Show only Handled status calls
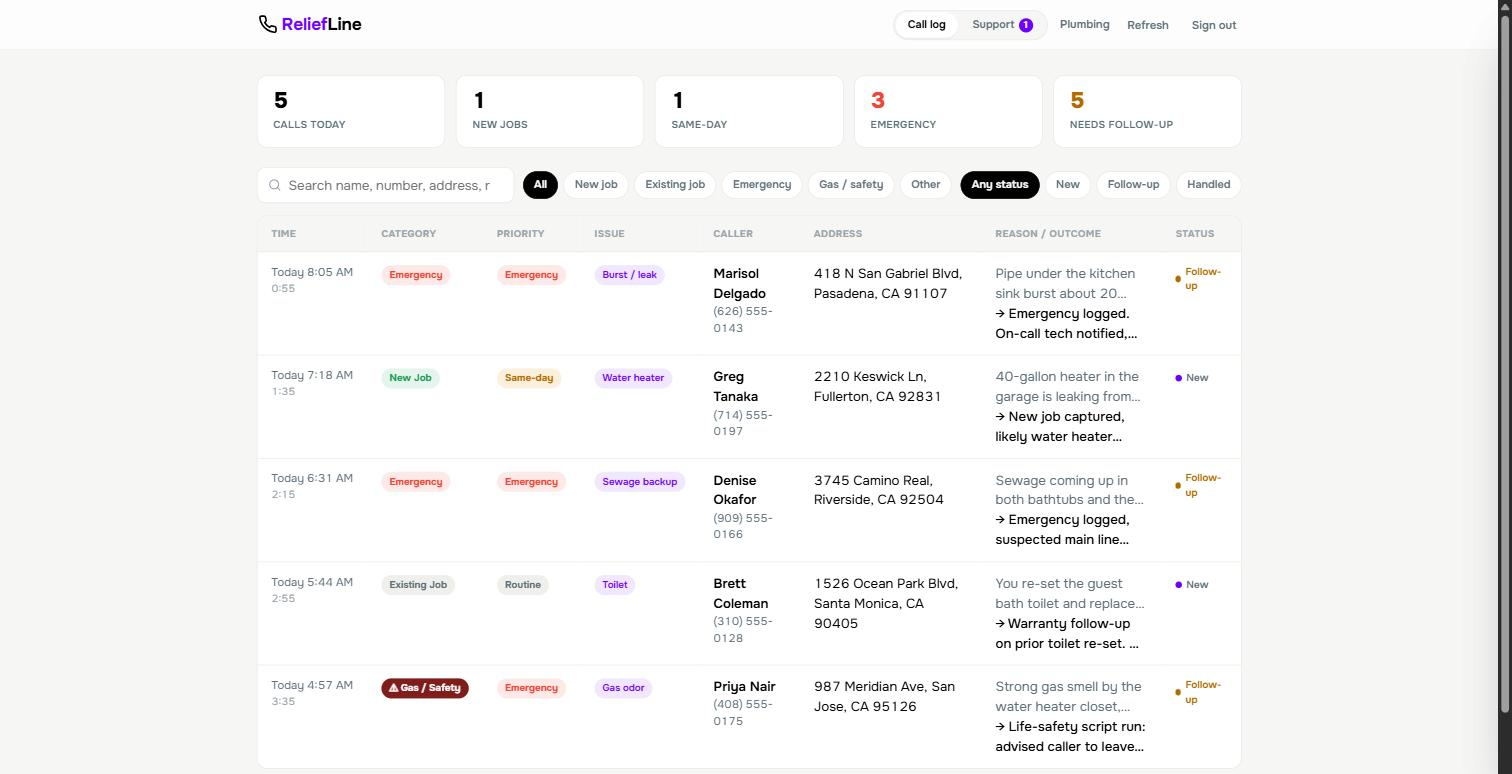Viewport: 1512px width, 774px height. coord(1209,185)
